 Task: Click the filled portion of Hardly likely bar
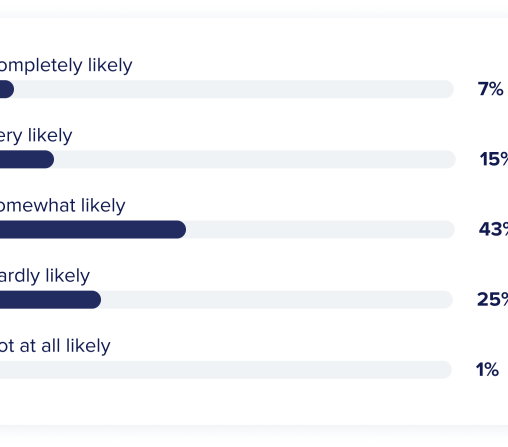coord(50,300)
